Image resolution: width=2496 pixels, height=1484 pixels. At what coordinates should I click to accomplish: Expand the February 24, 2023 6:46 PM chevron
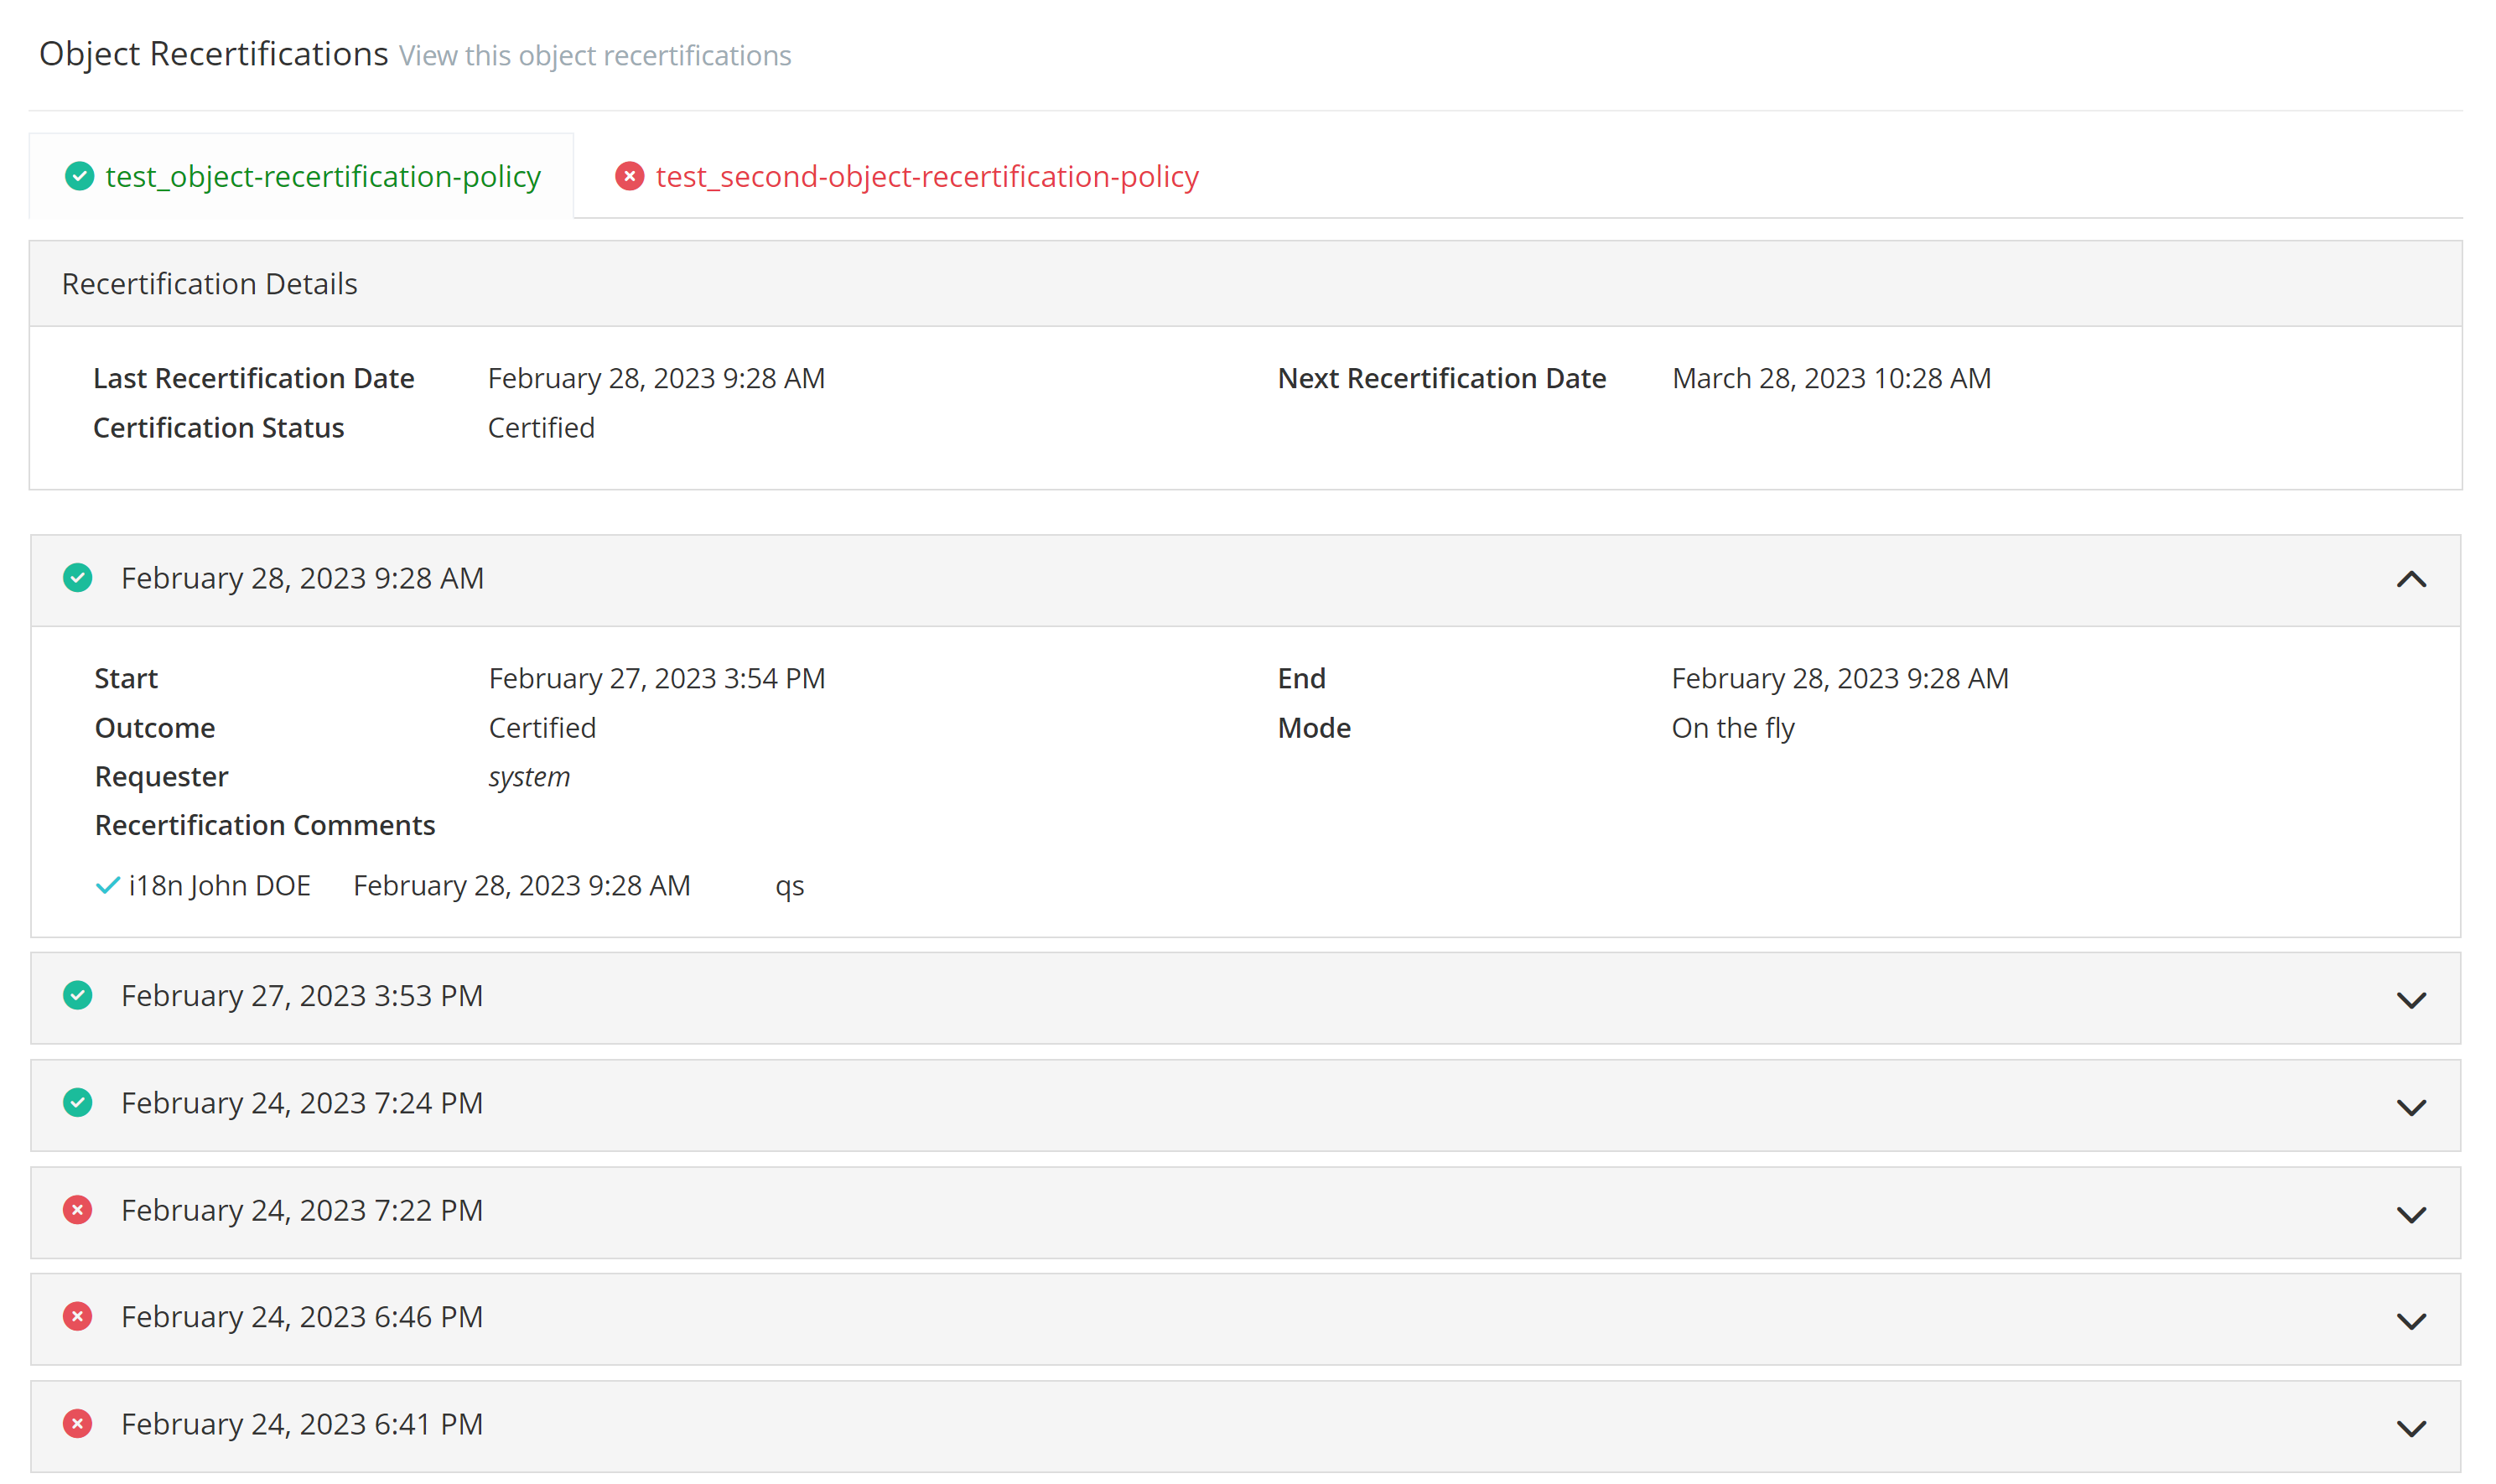click(x=2410, y=1321)
